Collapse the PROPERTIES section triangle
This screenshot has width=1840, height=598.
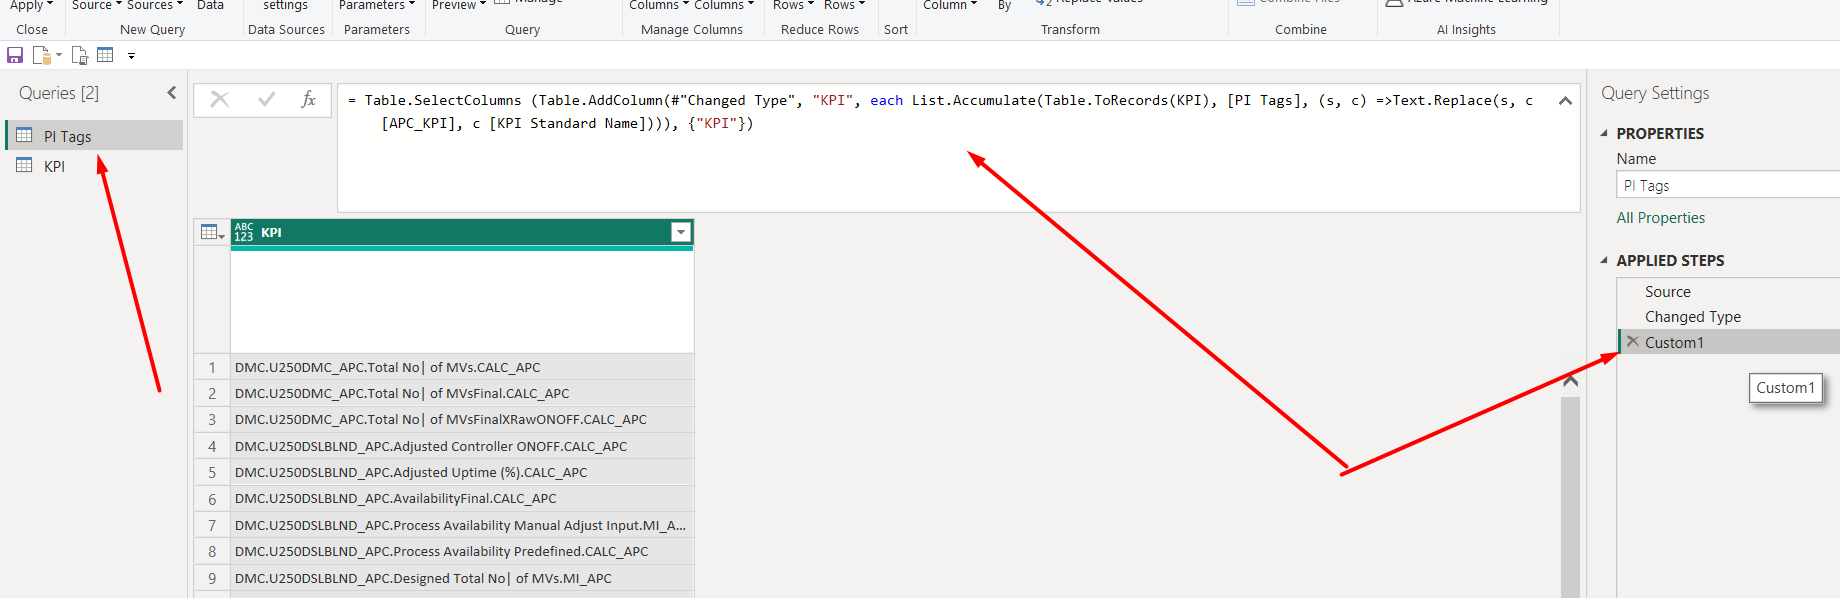pyautogui.click(x=1604, y=133)
